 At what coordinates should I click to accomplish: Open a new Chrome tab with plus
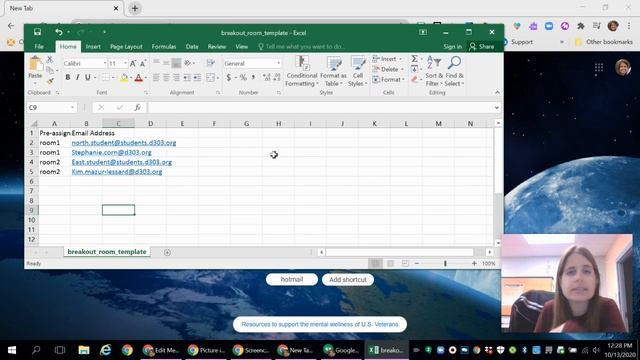pos(135,8)
